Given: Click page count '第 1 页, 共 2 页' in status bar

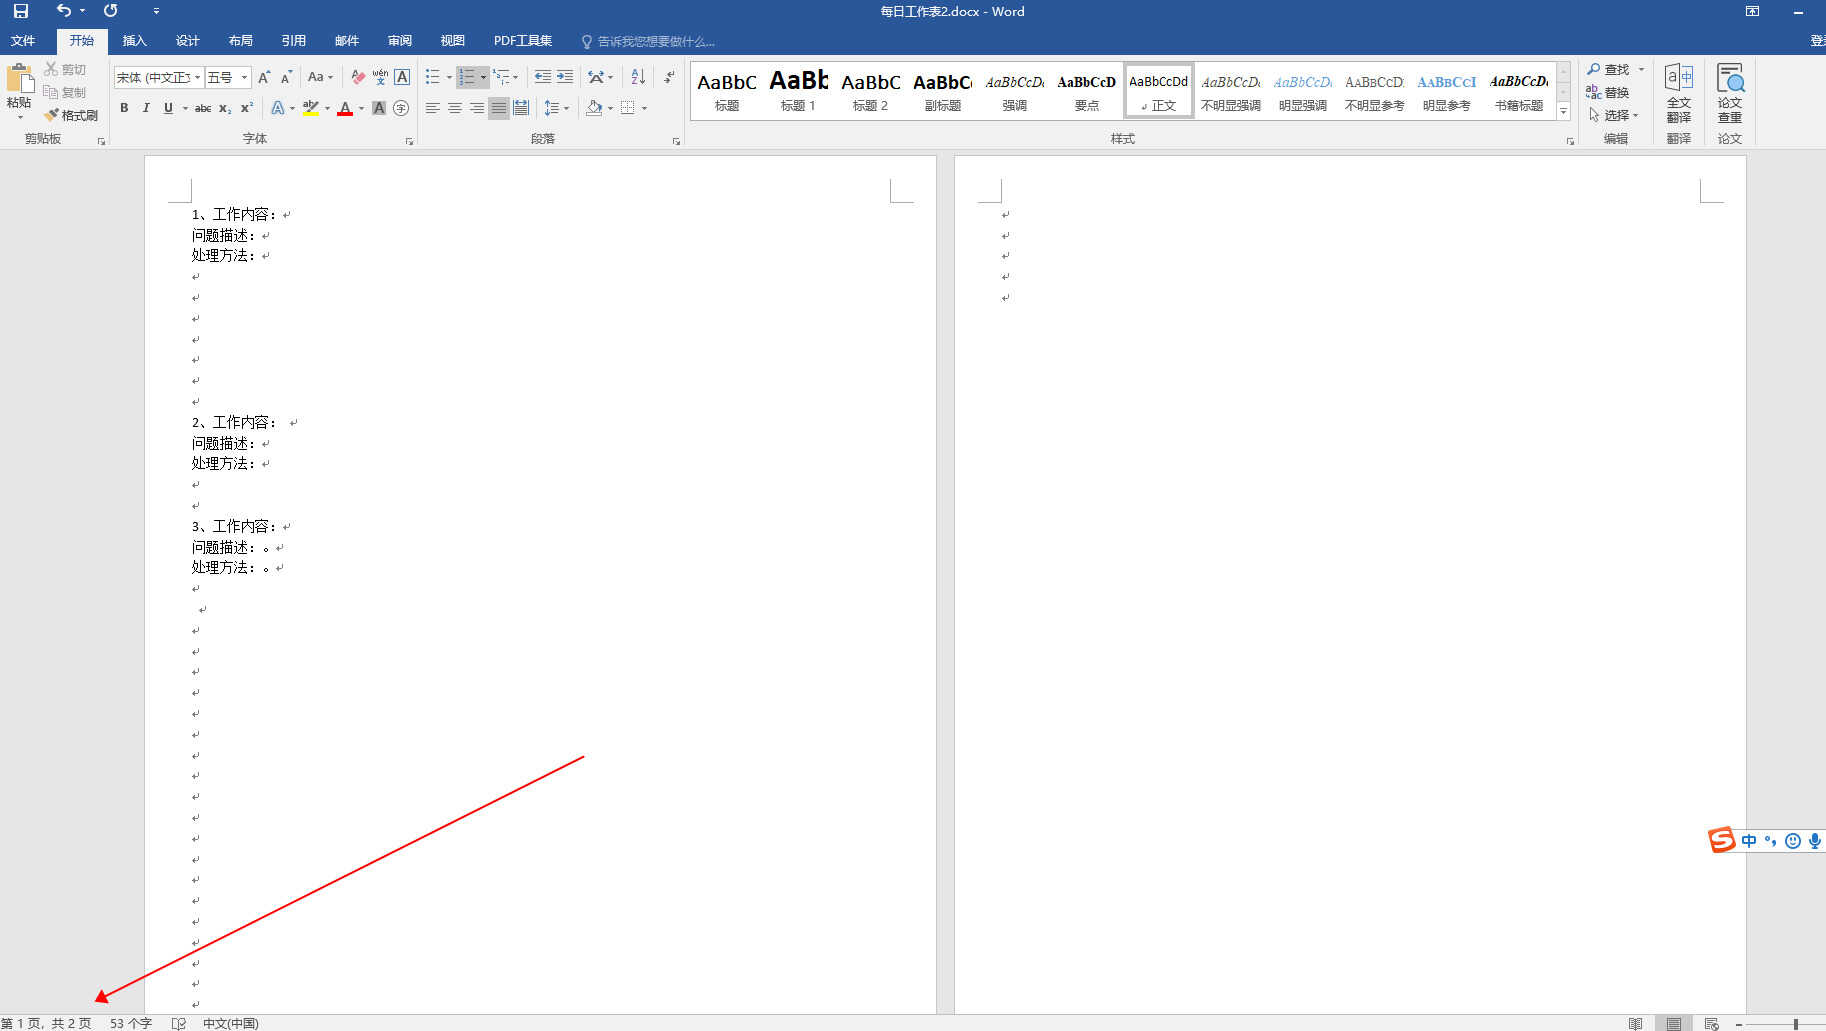Looking at the screenshot, I should [x=46, y=1023].
